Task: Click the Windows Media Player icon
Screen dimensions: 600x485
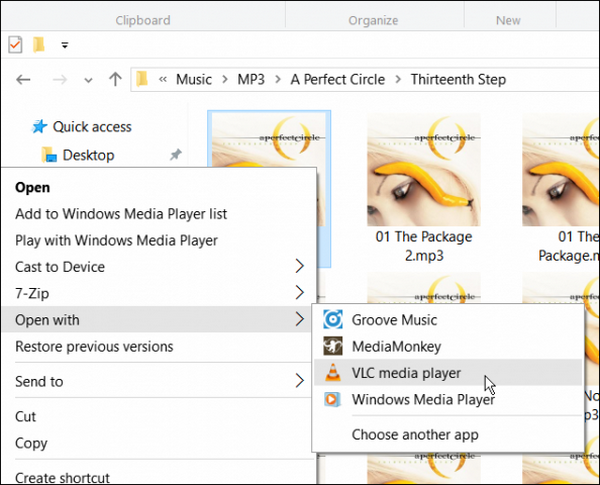Action: 332,400
